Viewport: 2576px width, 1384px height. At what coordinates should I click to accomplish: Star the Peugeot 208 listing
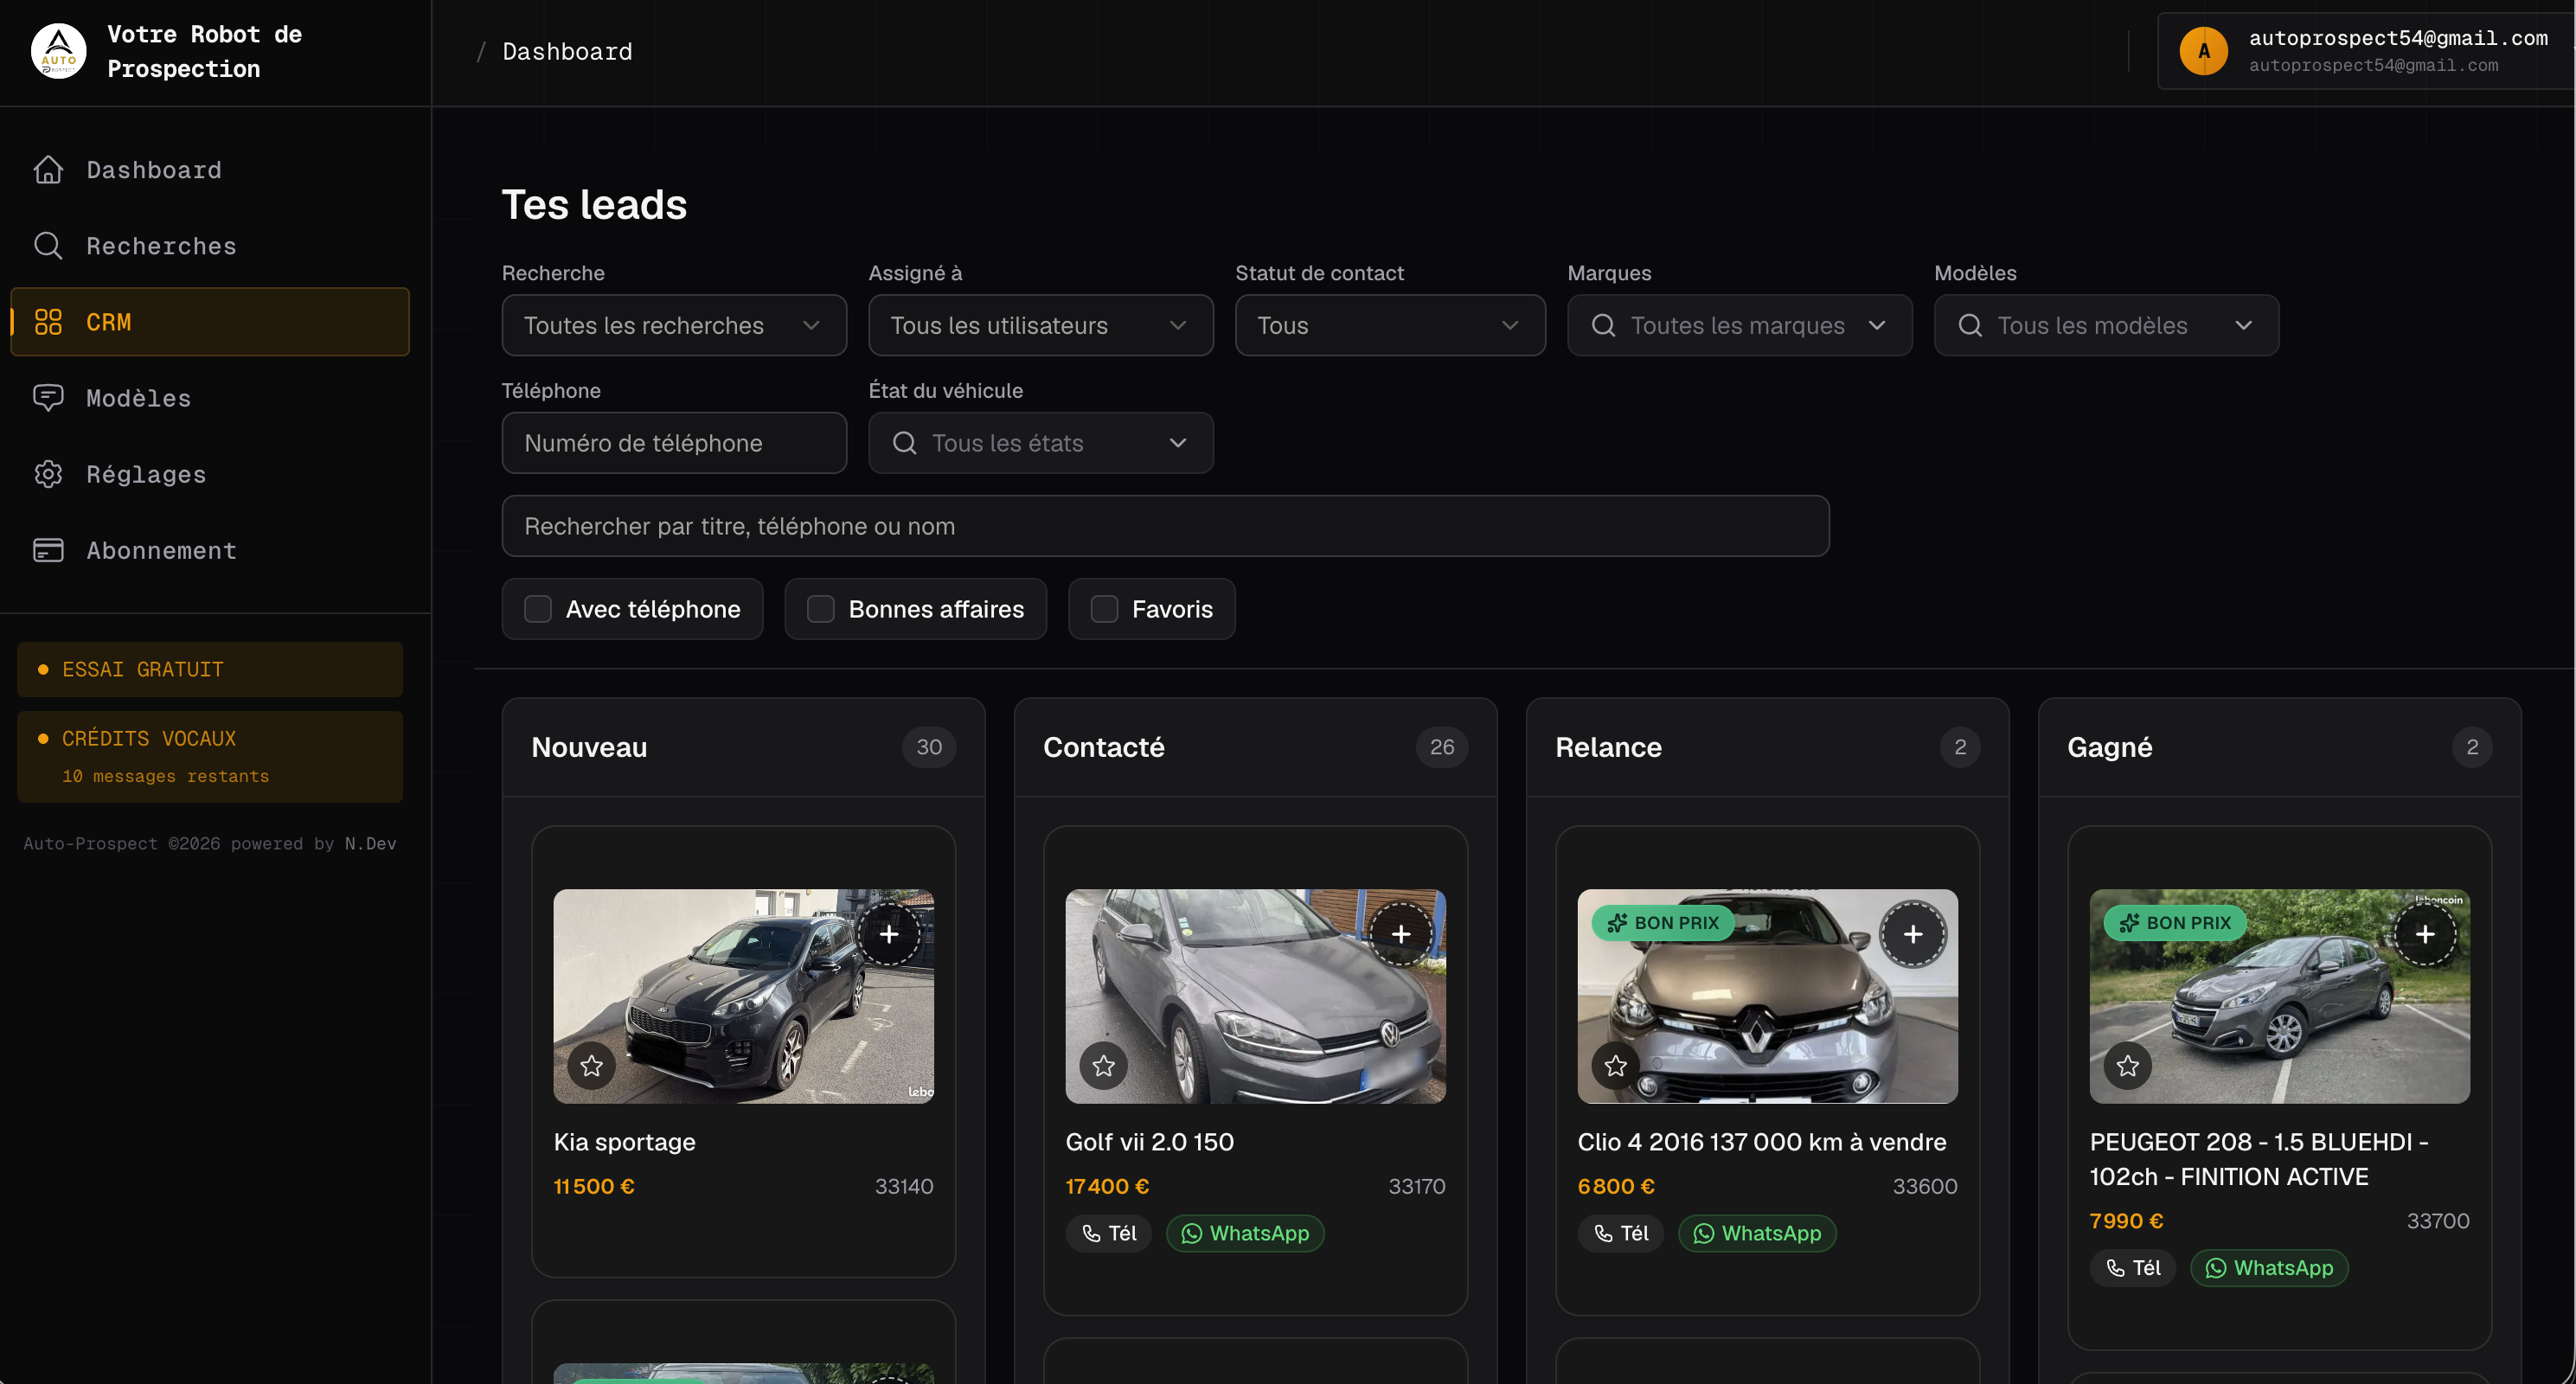pyautogui.click(x=2128, y=1066)
